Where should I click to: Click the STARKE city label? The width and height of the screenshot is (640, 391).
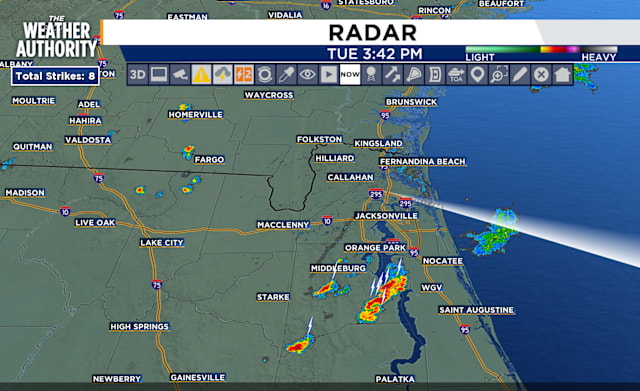[273, 297]
